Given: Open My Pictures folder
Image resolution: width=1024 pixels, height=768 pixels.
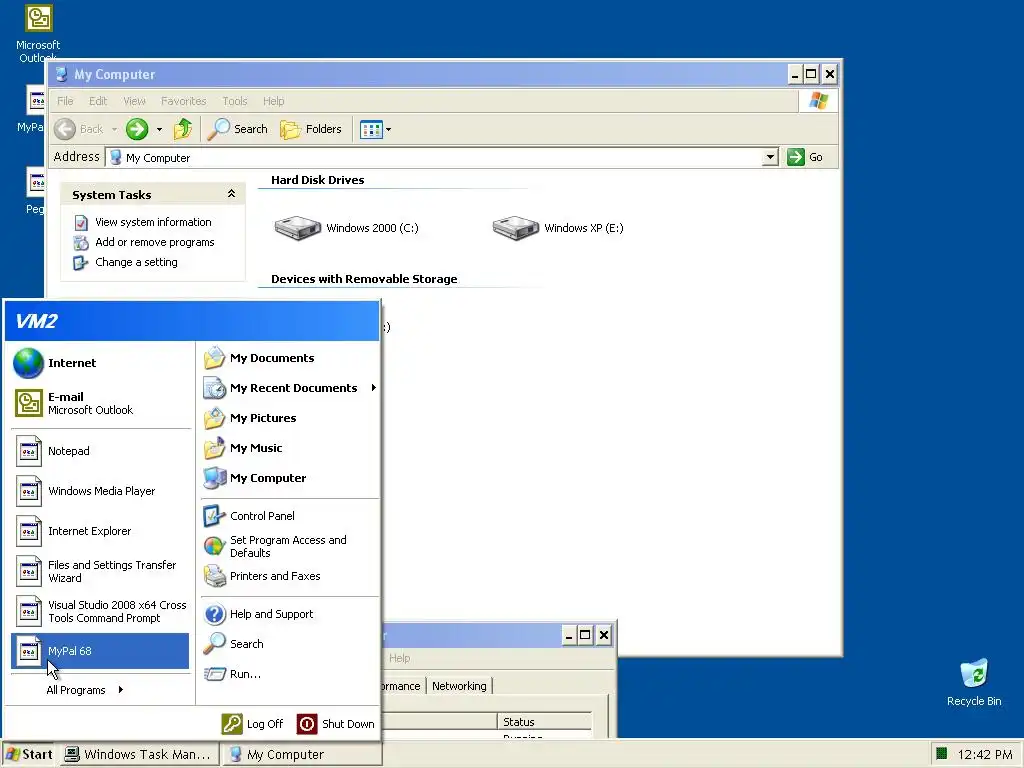Looking at the screenshot, I should [290, 418].
